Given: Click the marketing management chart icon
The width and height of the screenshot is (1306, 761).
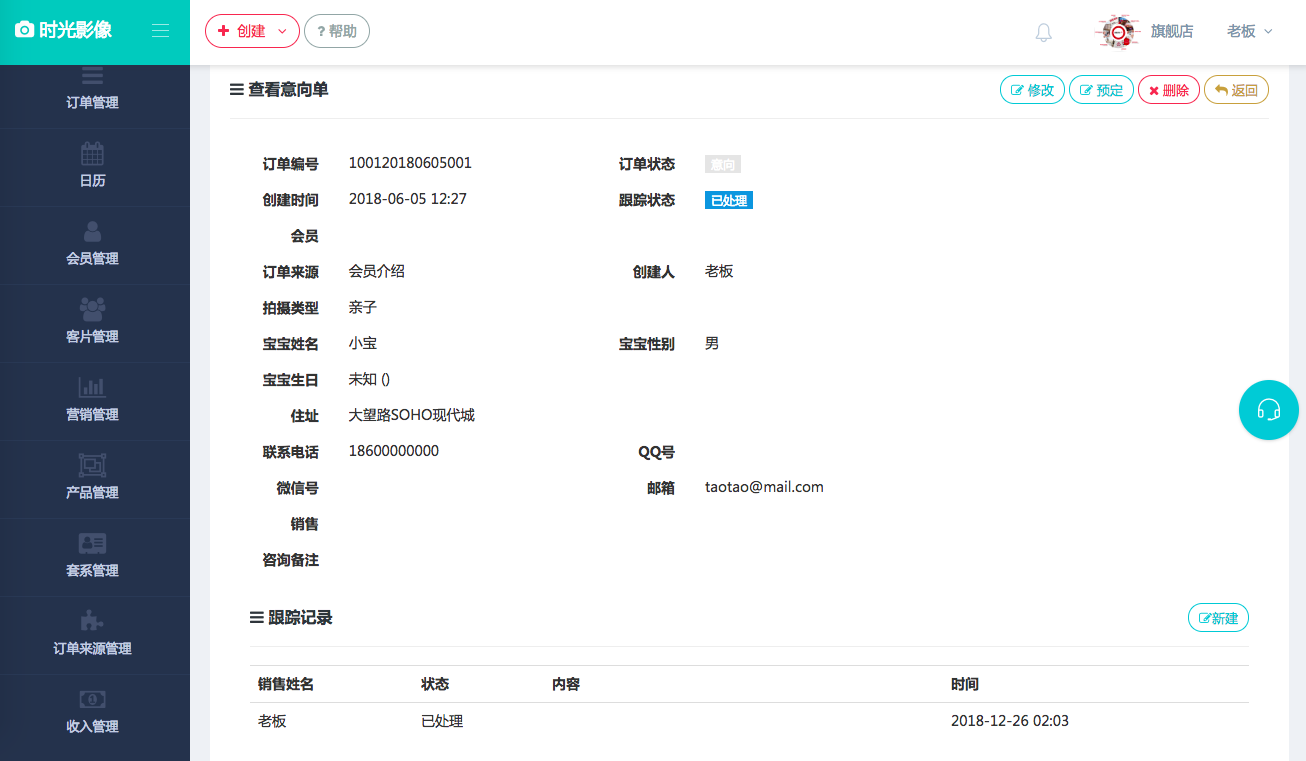Looking at the screenshot, I should 92,388.
